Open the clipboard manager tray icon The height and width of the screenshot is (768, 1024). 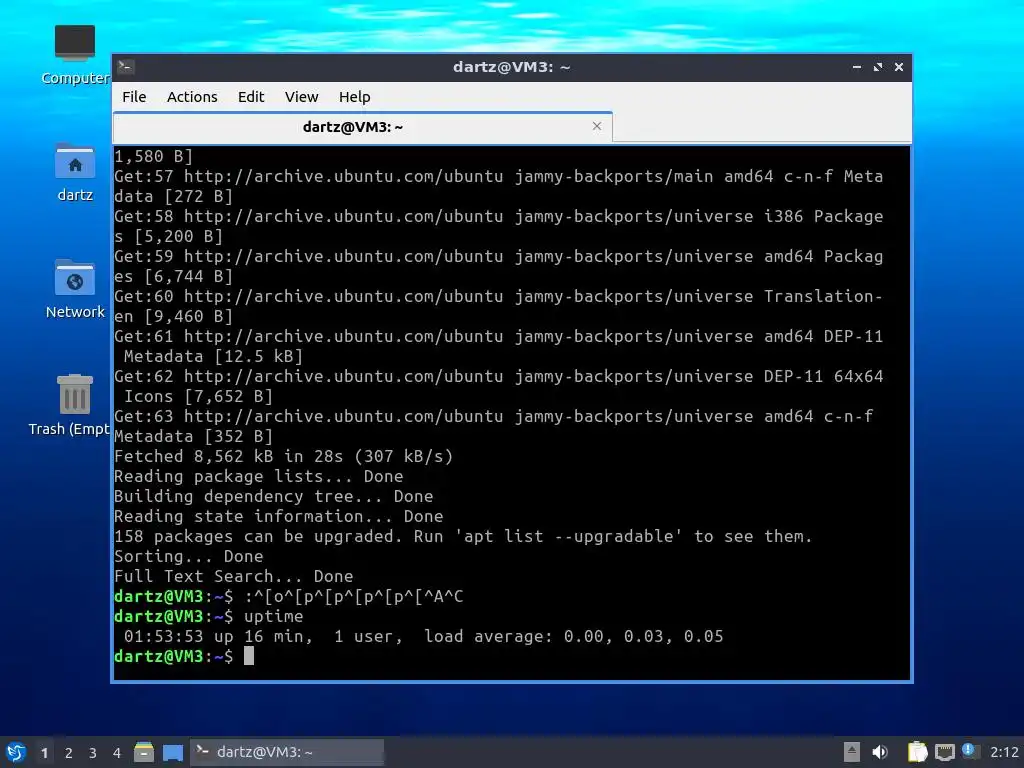pyautogui.click(x=918, y=752)
